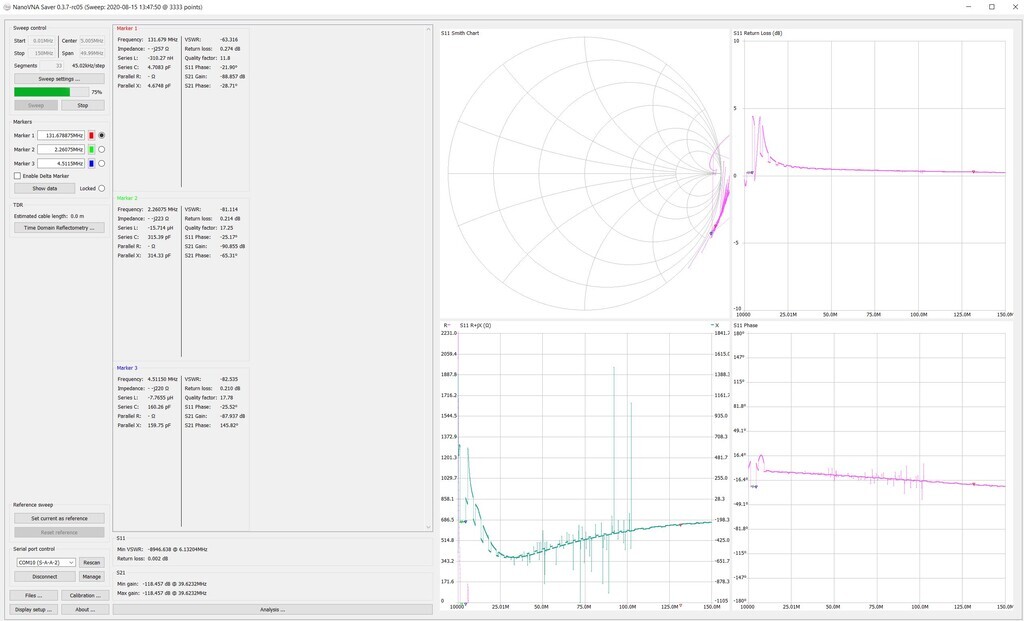The width and height of the screenshot is (1024, 621).
Task: Expand the COM10 serial port dropdown
Action: tap(44, 562)
